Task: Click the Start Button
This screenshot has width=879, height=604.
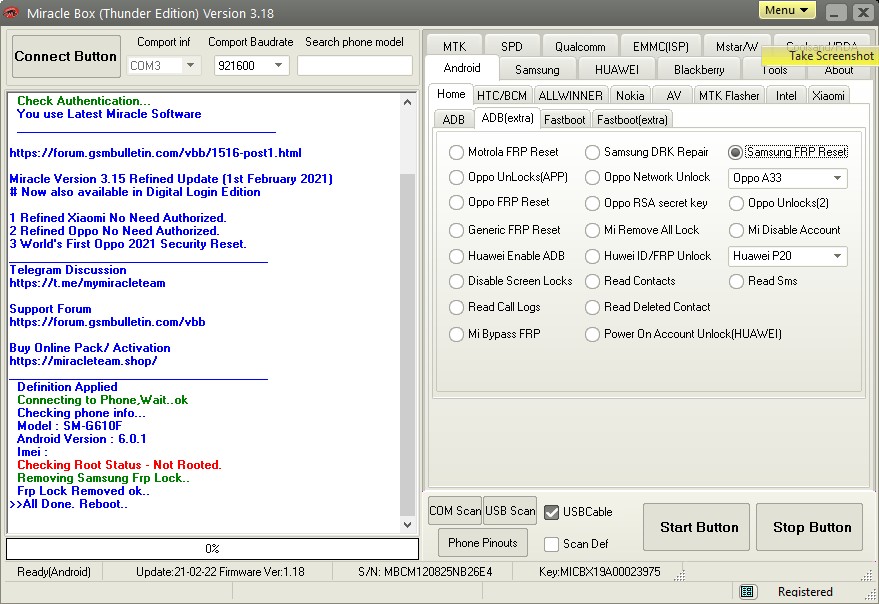Action: tap(698, 527)
